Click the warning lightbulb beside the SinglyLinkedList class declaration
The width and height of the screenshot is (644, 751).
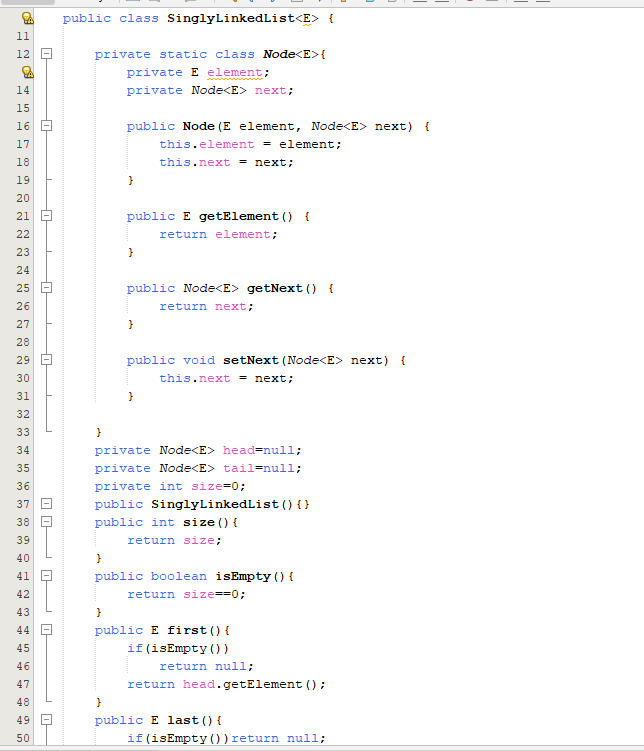[x=27, y=18]
